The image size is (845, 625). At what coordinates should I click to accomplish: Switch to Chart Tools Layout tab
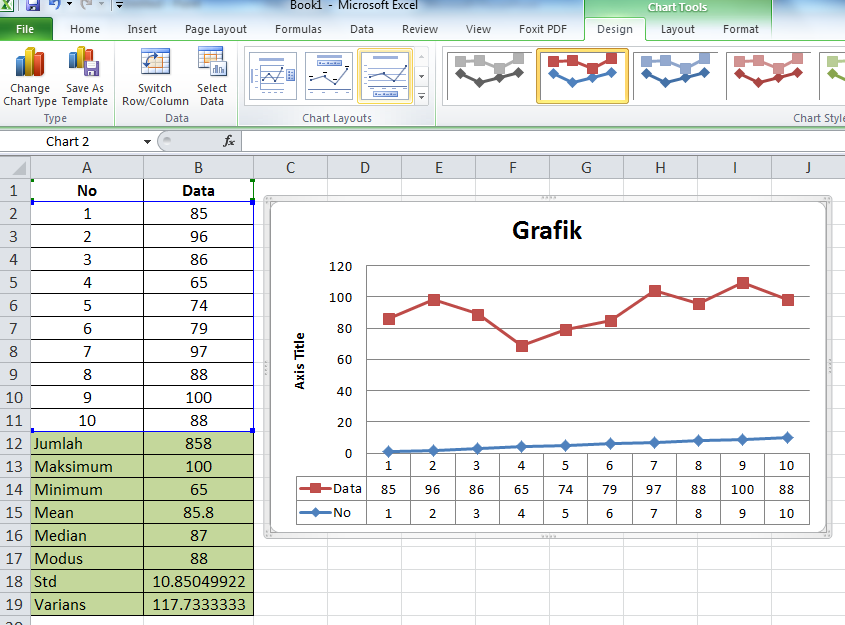coord(677,29)
